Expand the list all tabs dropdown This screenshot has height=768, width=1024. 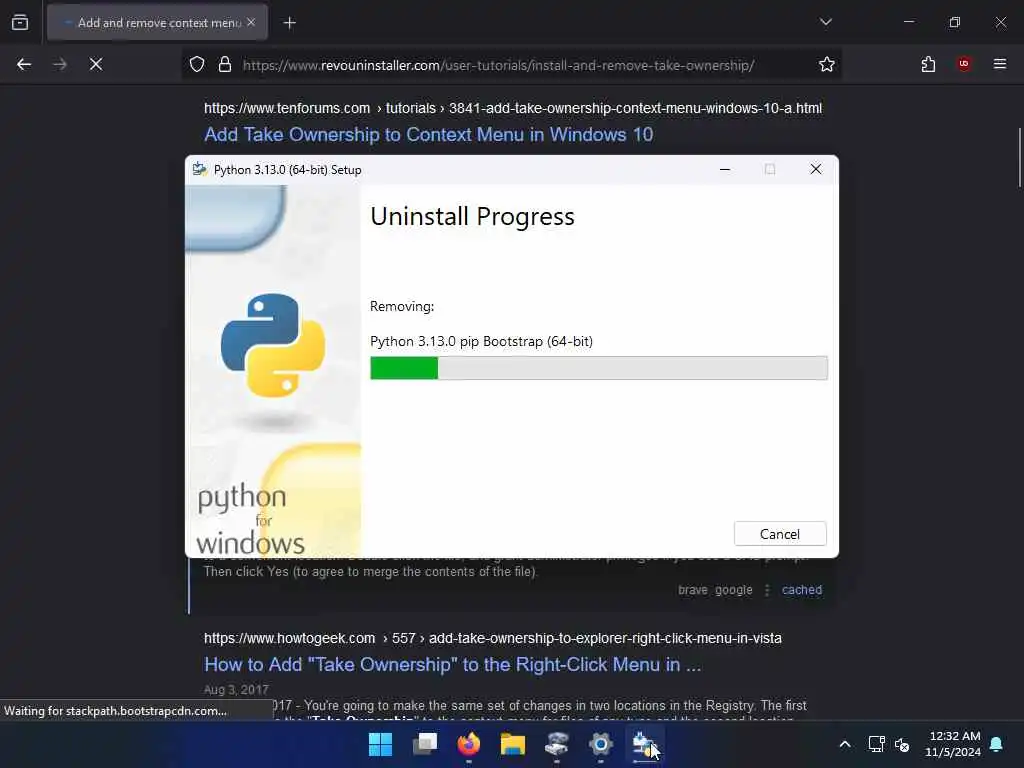pos(825,22)
